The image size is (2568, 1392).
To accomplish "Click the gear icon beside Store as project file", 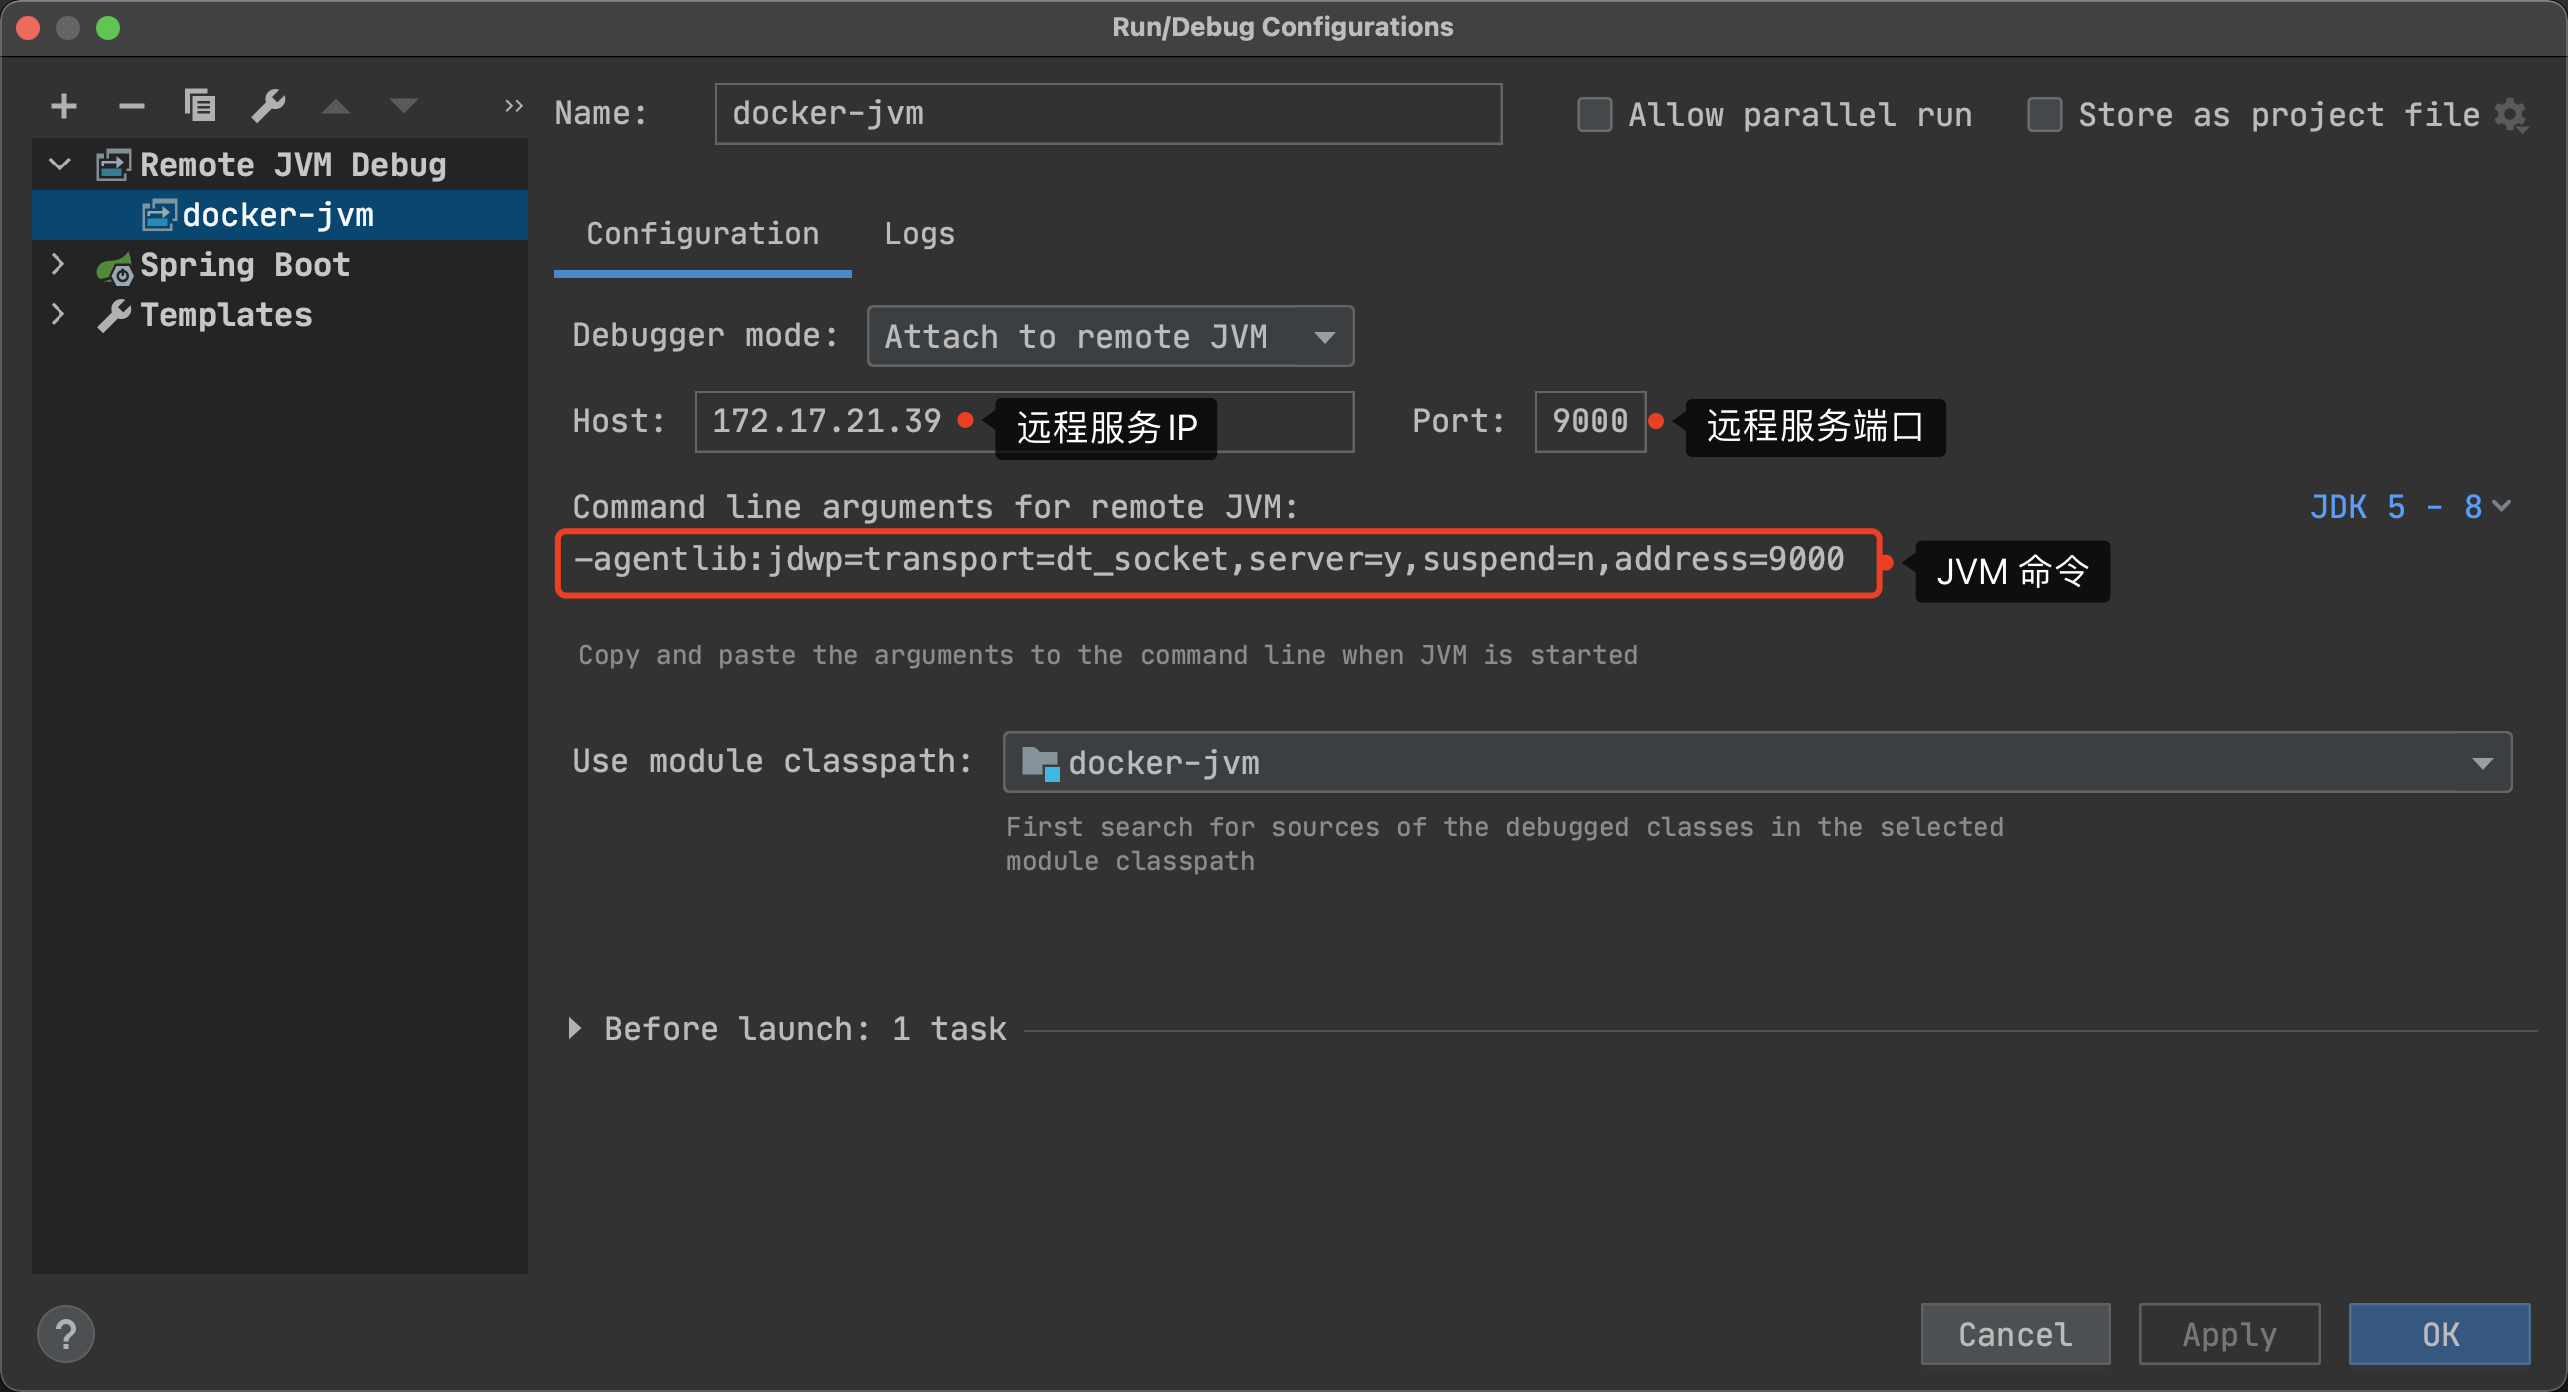I will tap(2511, 115).
